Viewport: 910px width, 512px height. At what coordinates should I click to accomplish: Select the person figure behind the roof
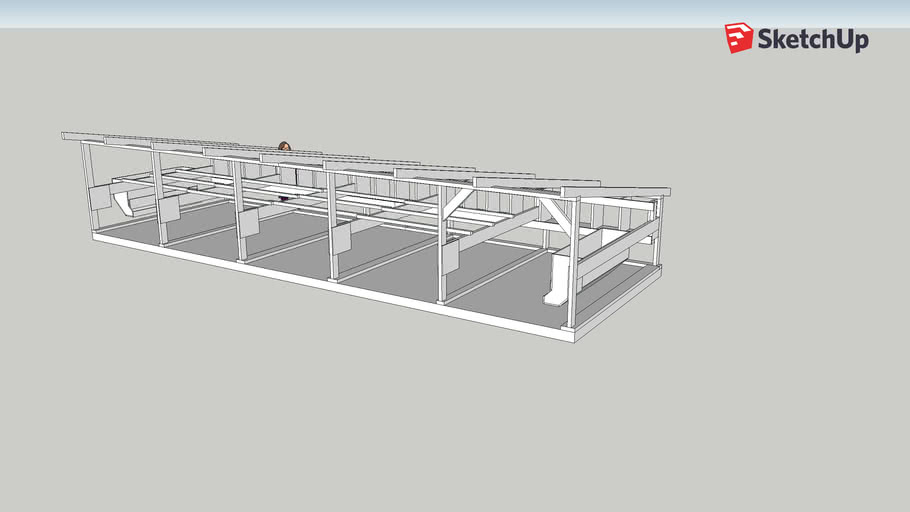[x=284, y=147]
